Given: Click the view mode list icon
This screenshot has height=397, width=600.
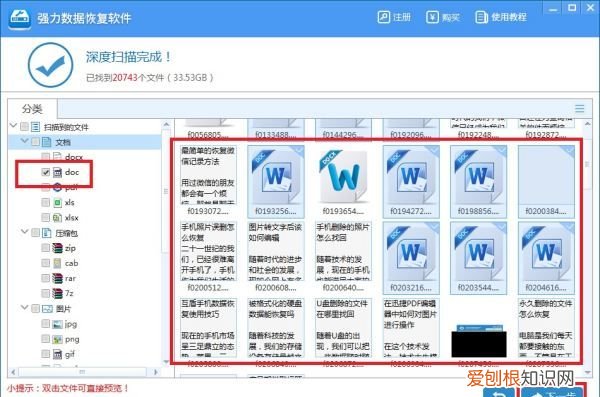Looking at the screenshot, I should pyautogui.click(x=579, y=109).
